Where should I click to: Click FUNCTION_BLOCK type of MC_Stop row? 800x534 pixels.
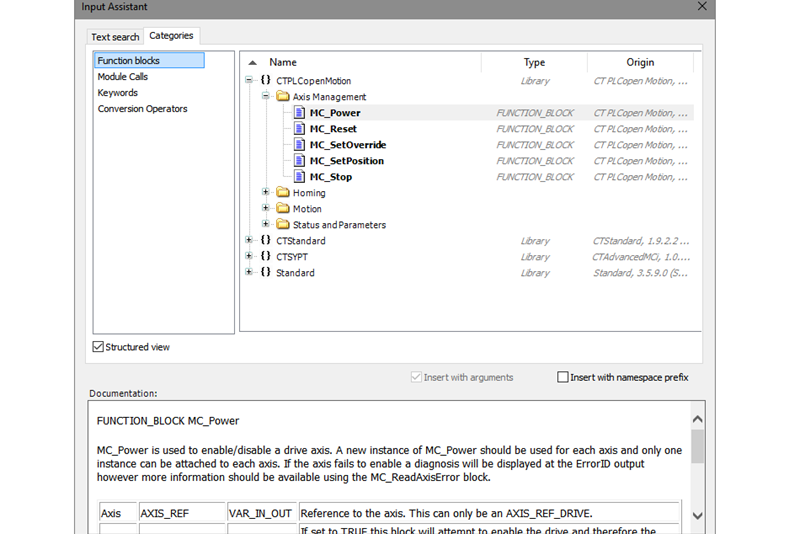535,177
